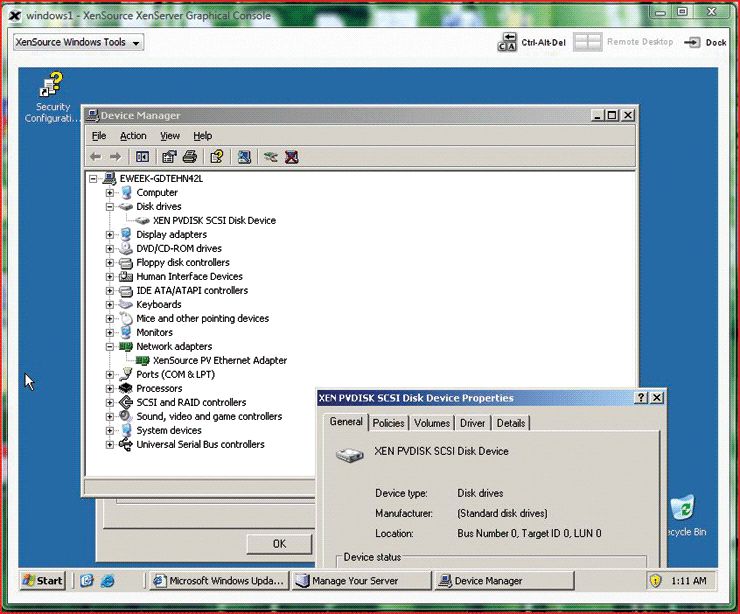The height and width of the screenshot is (614, 740).
Task: Click the Print toolbar icon
Action: [190, 157]
